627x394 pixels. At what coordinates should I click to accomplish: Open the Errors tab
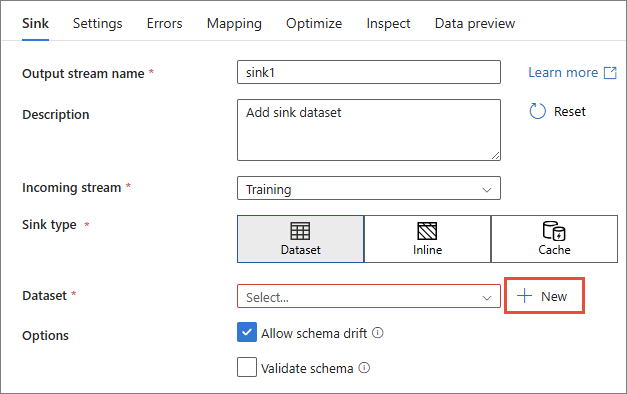(164, 24)
